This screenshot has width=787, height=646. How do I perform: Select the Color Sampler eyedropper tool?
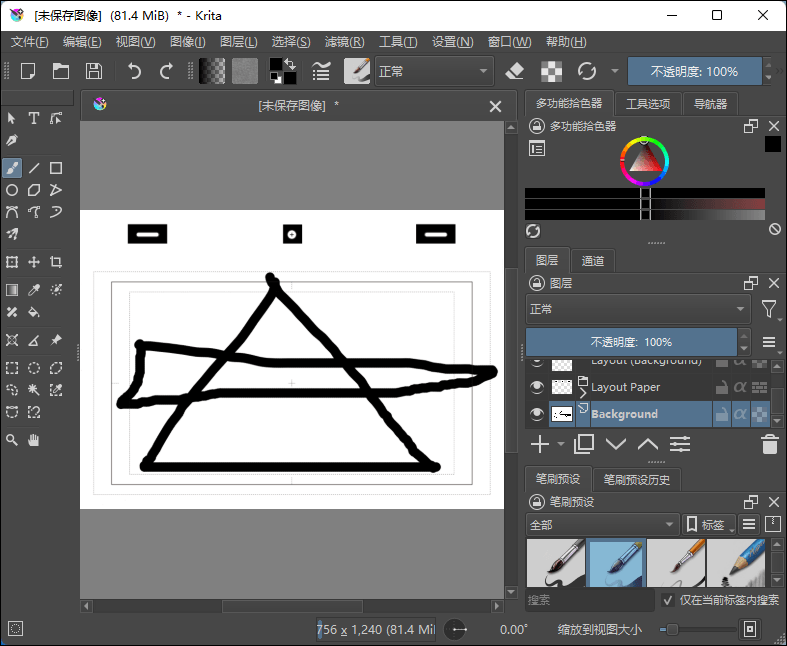[34, 290]
